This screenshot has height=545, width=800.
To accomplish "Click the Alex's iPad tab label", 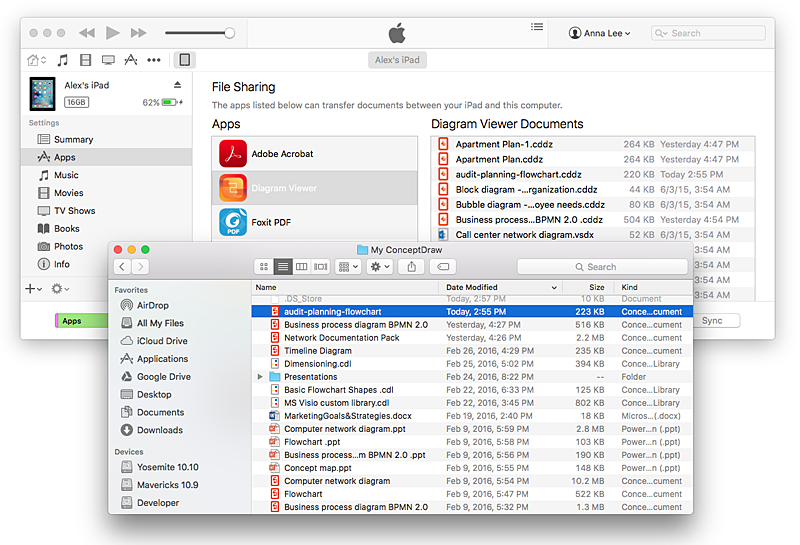I will tap(397, 60).
